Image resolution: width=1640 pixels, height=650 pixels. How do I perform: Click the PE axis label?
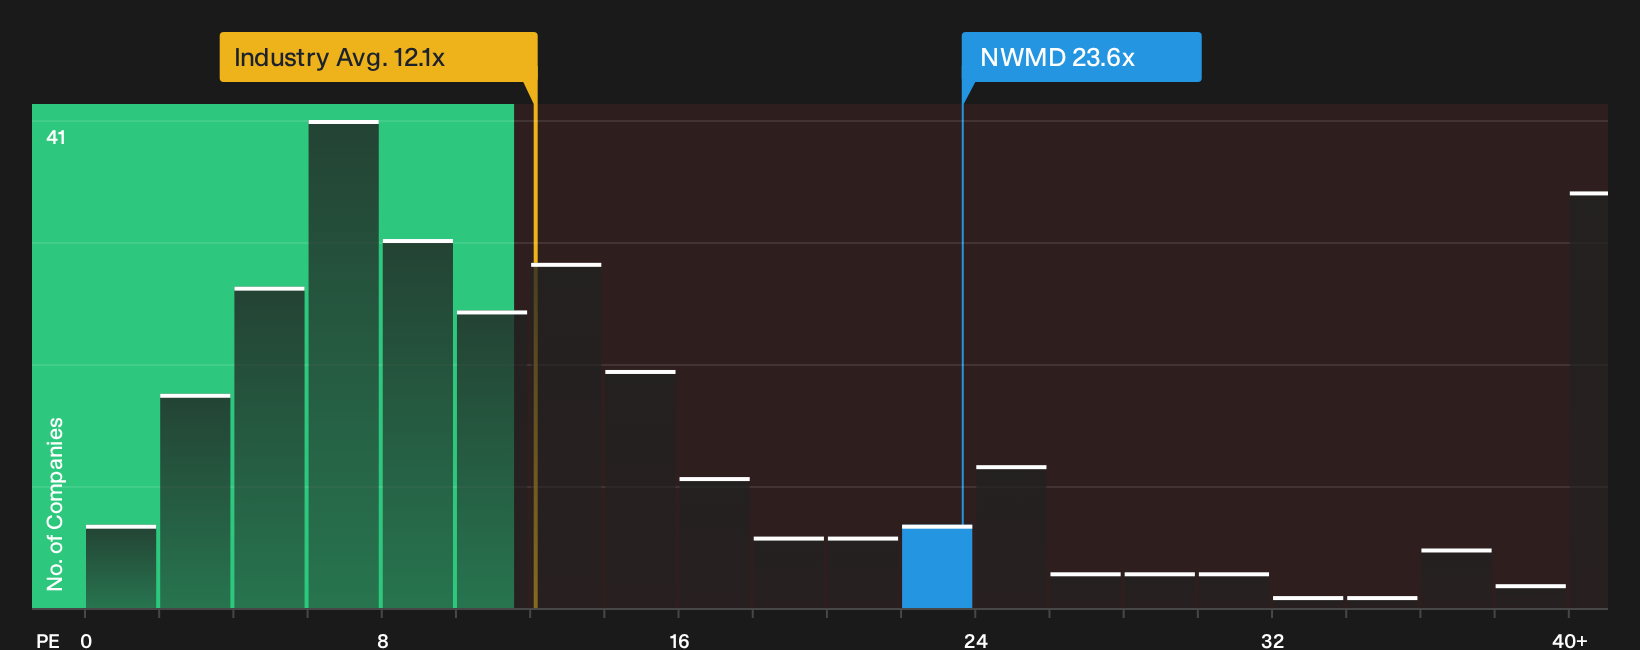coord(48,640)
